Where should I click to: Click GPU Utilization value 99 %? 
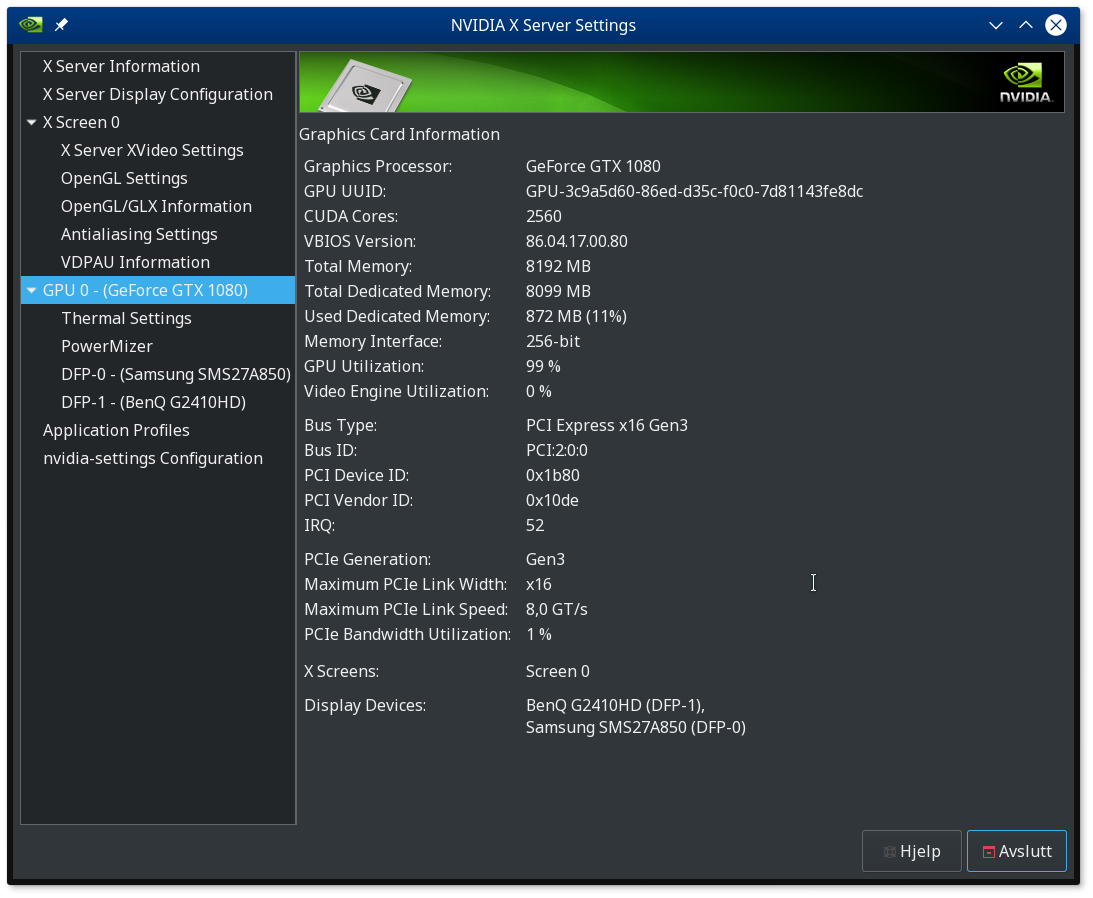[x=543, y=366]
